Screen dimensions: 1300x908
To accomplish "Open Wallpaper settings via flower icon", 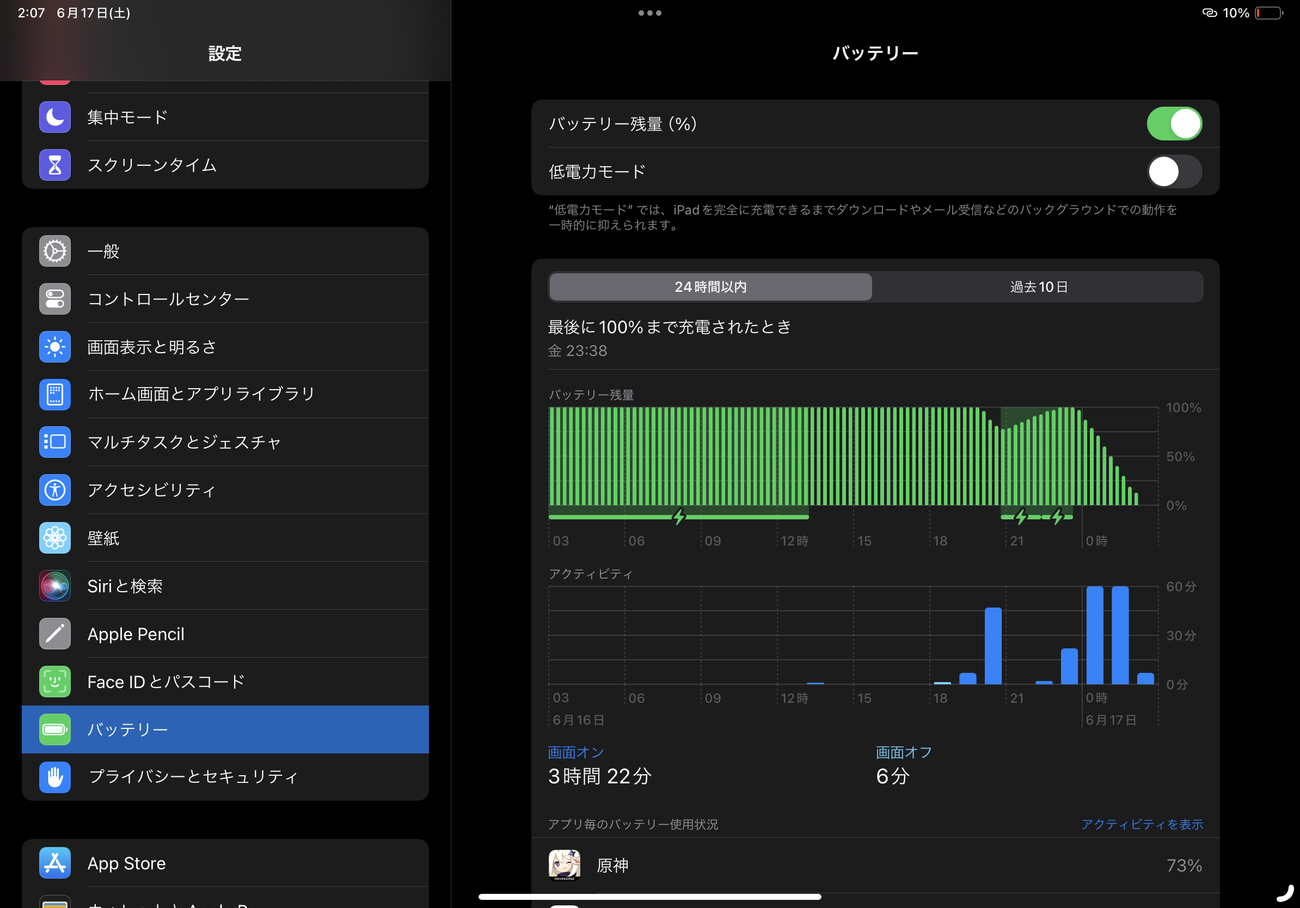I will [54, 537].
